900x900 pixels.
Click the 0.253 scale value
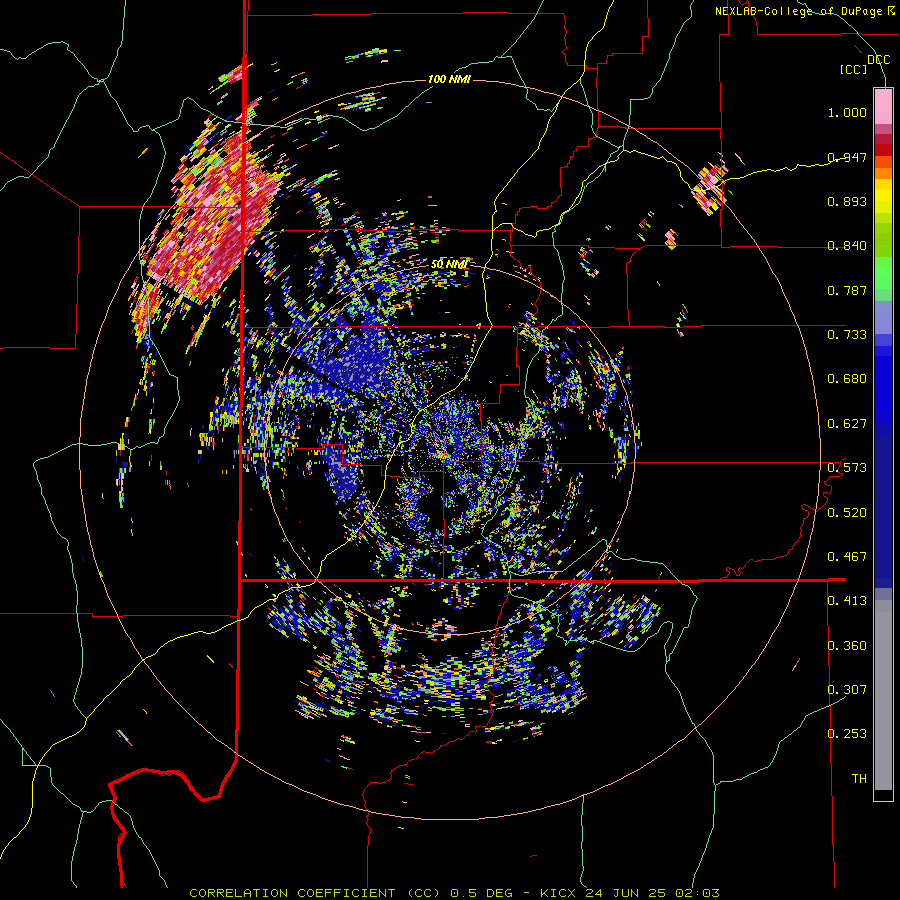(x=847, y=734)
